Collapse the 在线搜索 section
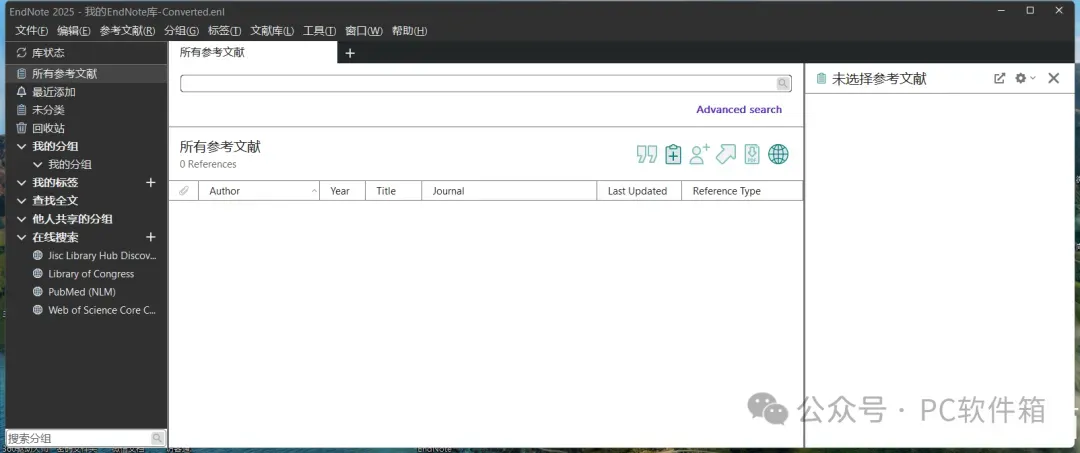The image size is (1080, 453). (x=21, y=237)
